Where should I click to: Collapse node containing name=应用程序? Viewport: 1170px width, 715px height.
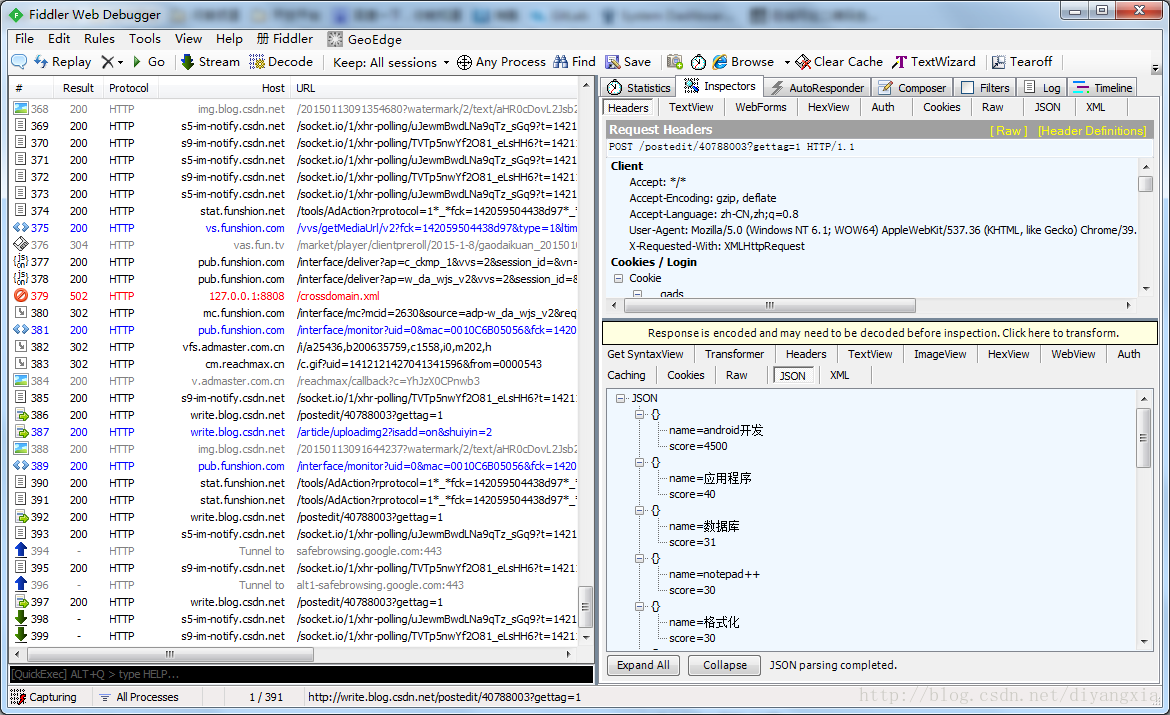tap(639, 463)
